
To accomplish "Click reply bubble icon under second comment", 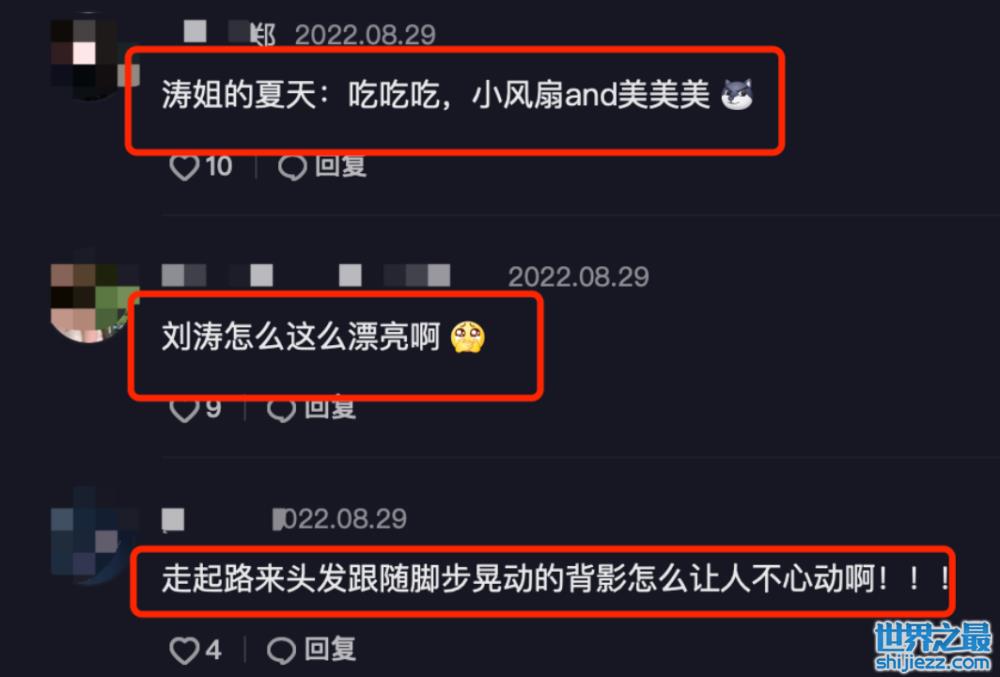I will [281, 409].
